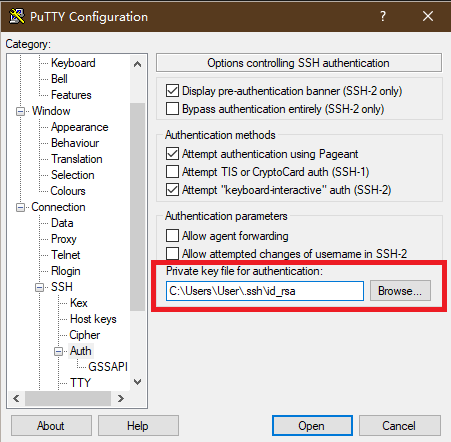This screenshot has width=451, height=442.
Task: Click Browse to choose private key file
Action: click(400, 291)
